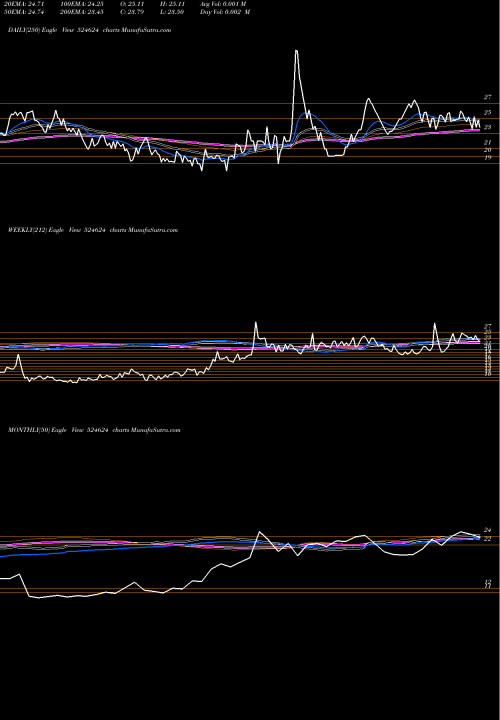The image size is (500, 720).
Task: Click the MONTHLY(50) Eagle View chart title
Action: pos(94,430)
